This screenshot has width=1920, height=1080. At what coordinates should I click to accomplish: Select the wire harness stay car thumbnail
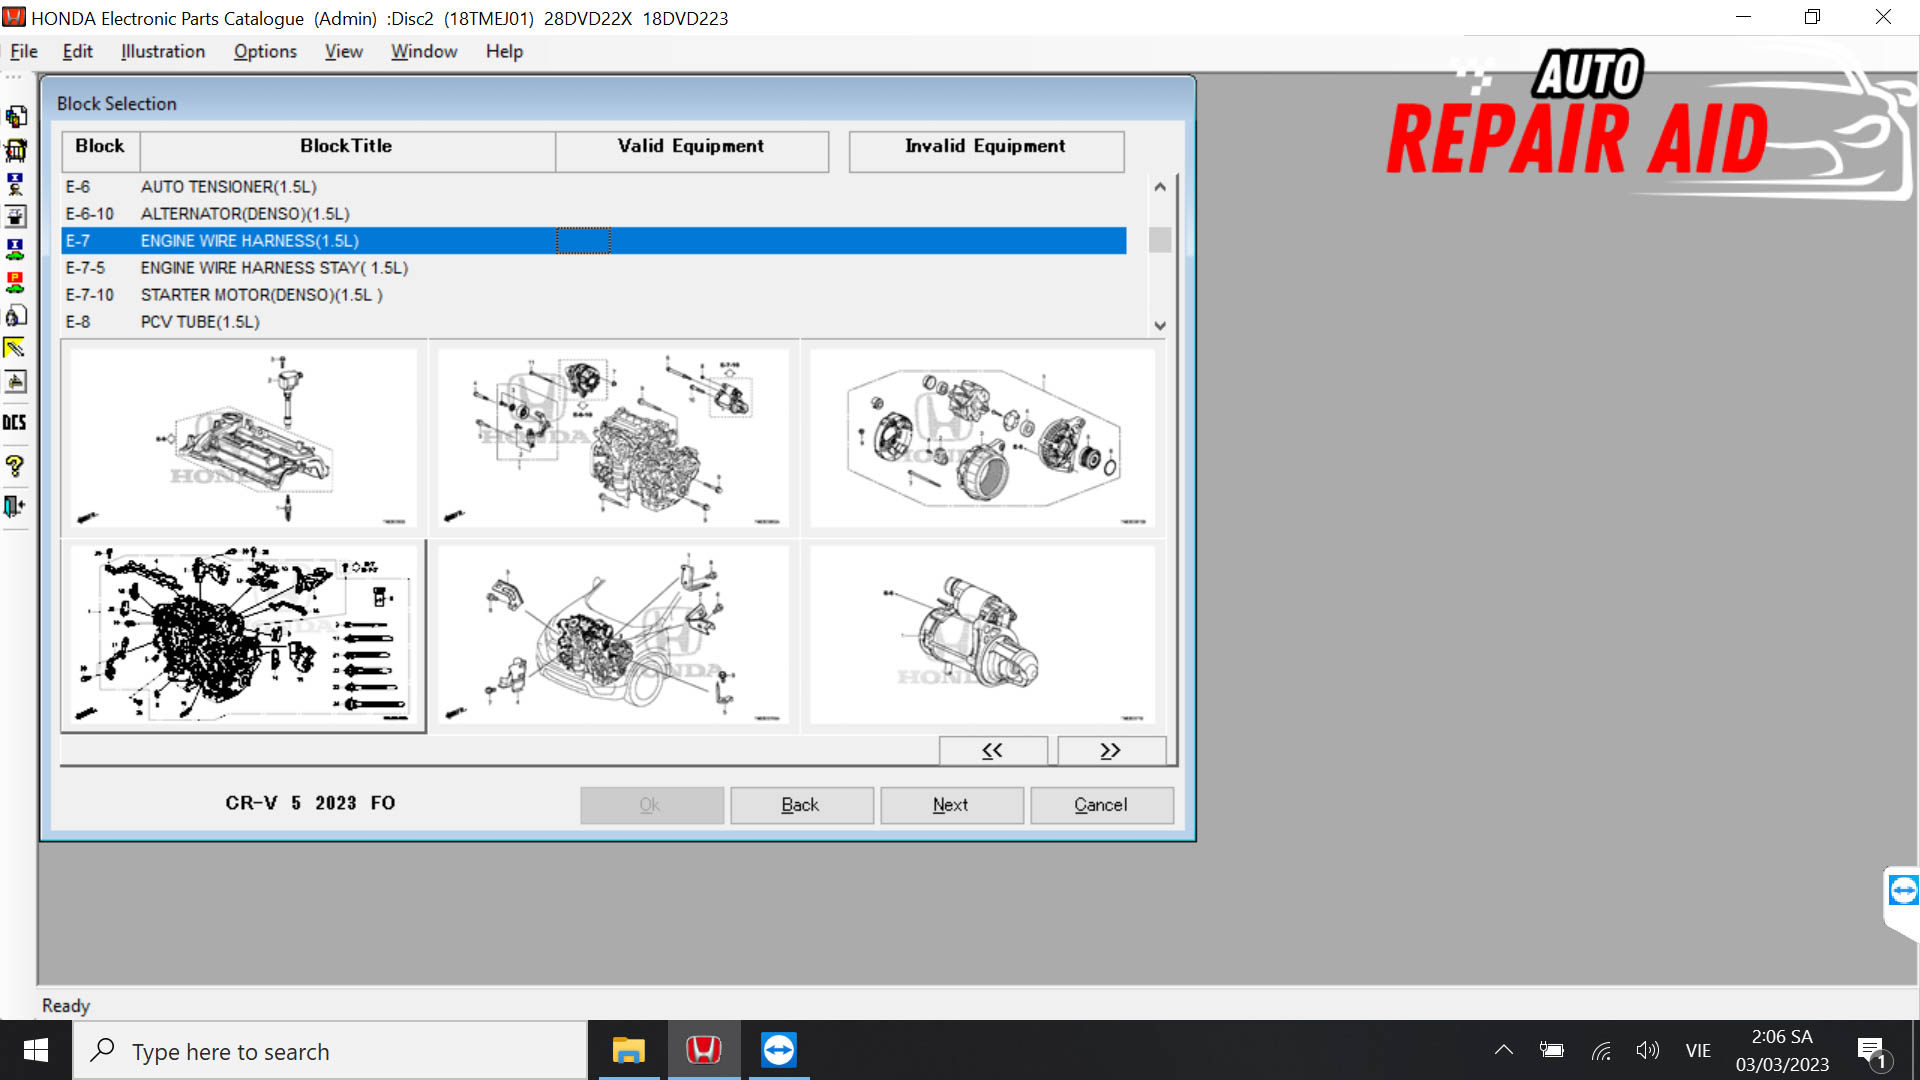pos(613,635)
